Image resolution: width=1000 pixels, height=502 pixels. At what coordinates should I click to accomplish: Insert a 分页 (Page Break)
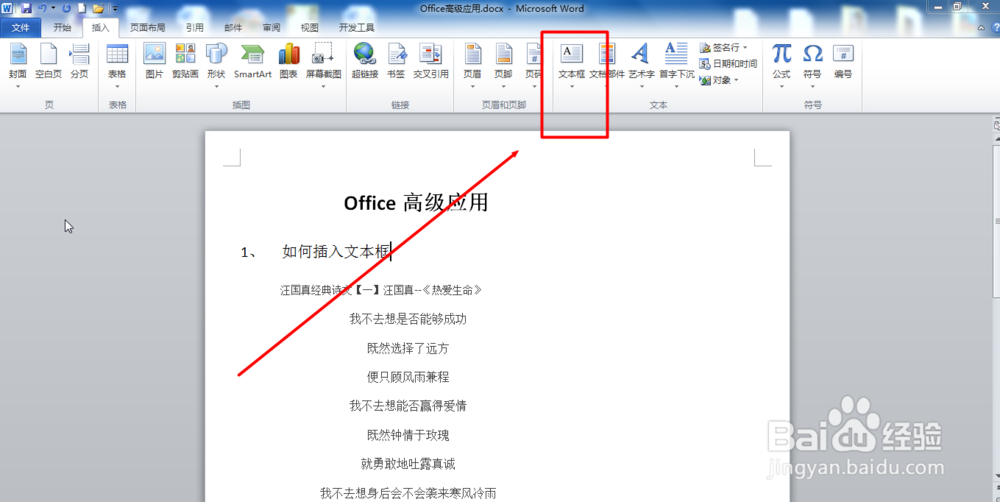[80, 61]
